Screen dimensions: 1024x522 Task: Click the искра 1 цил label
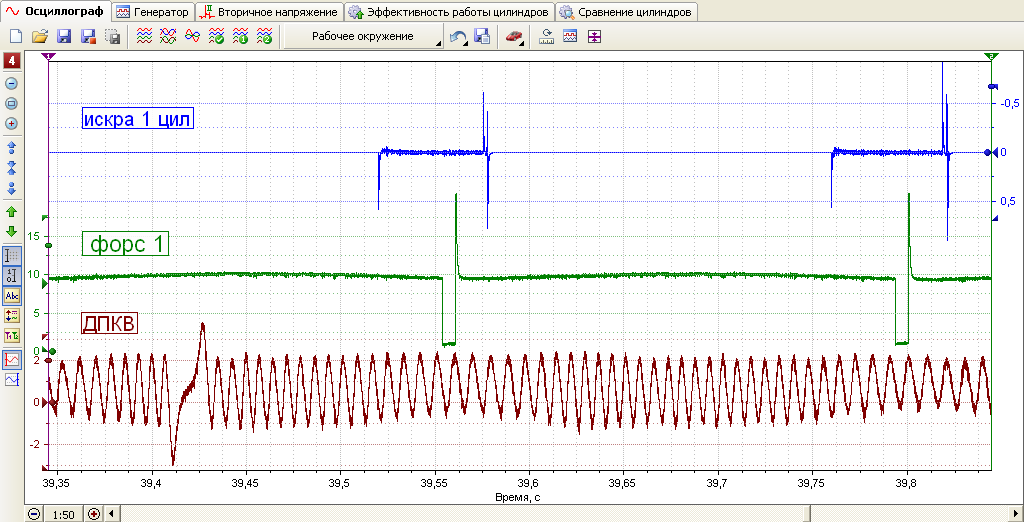(x=138, y=118)
